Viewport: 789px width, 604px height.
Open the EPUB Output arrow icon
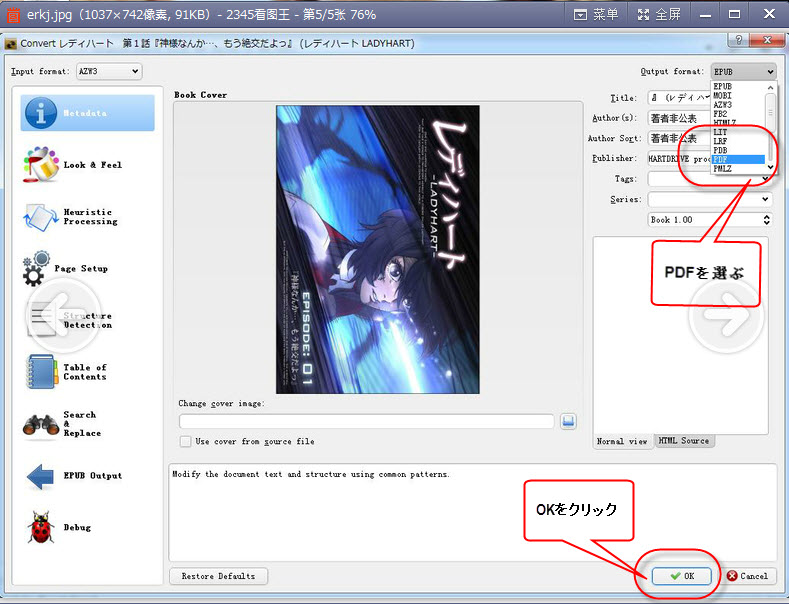coord(40,476)
